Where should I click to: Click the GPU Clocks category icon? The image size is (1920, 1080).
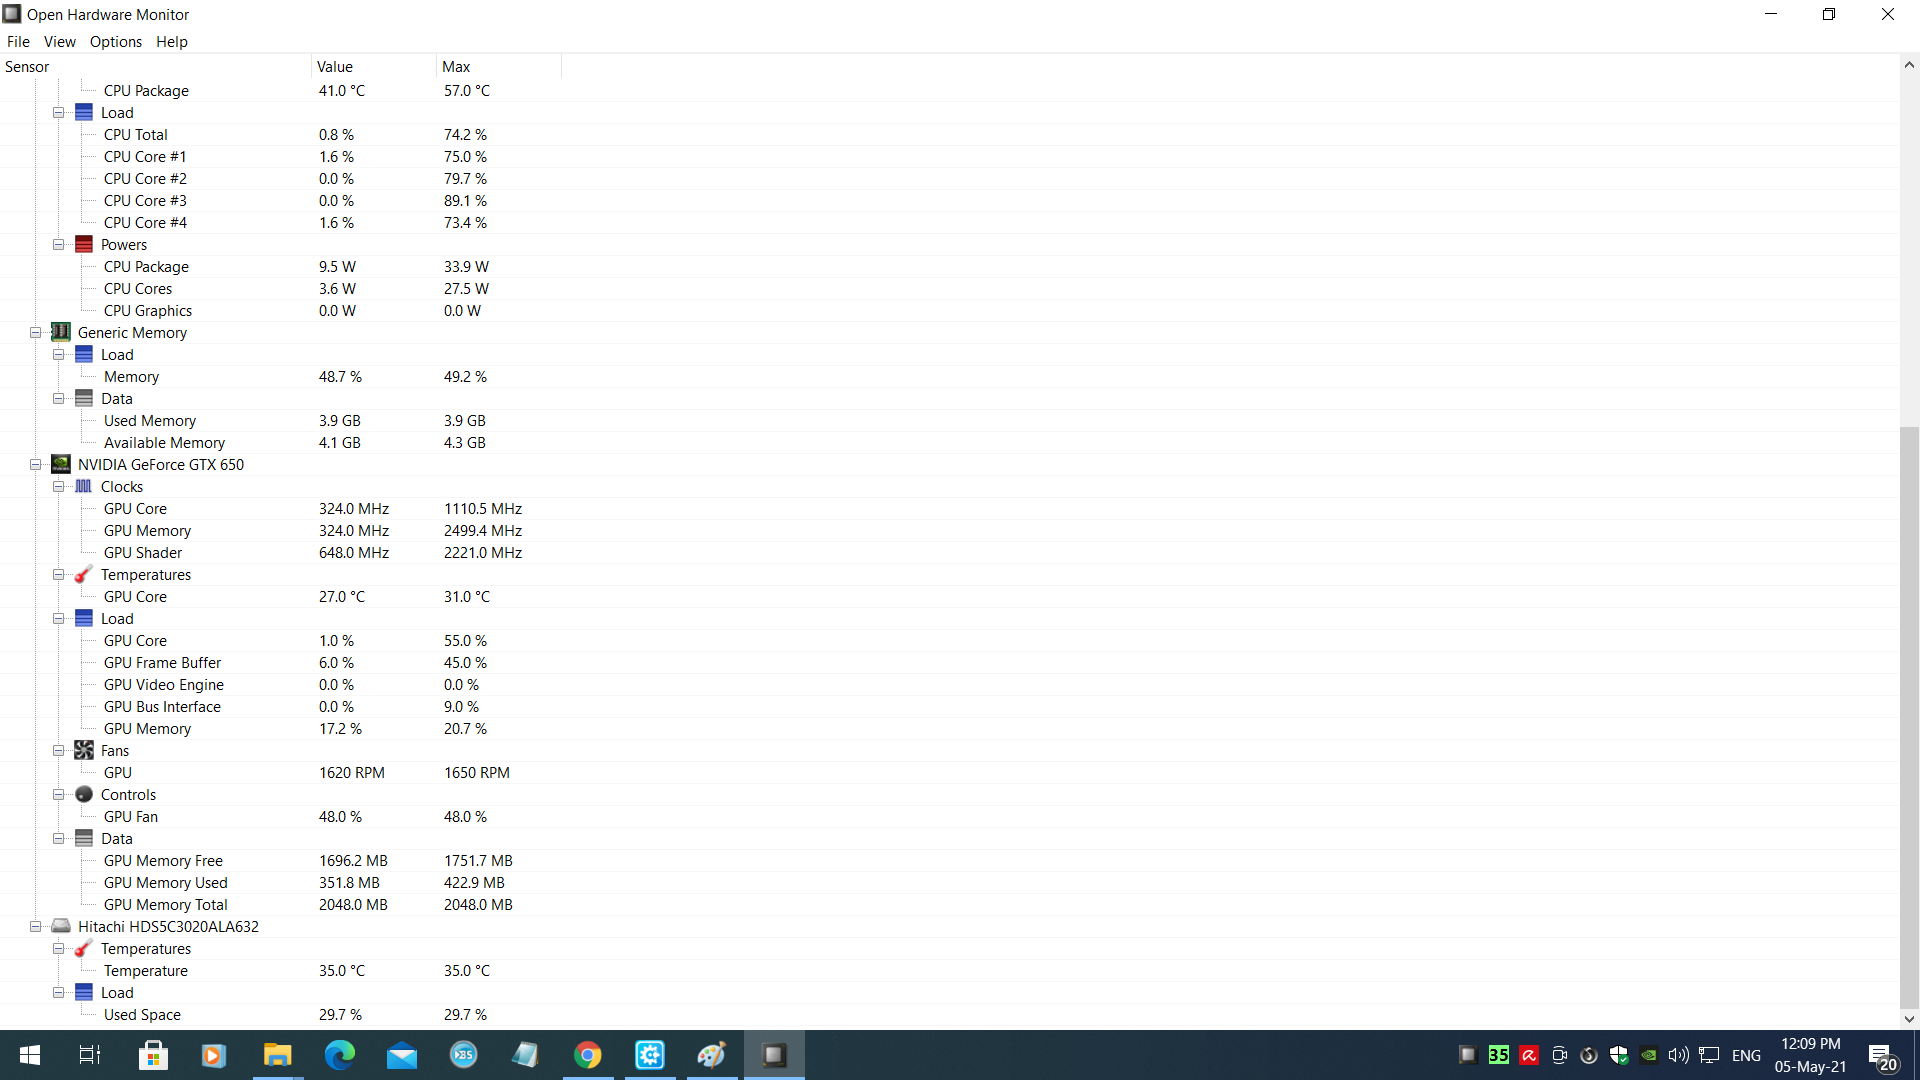[84, 486]
